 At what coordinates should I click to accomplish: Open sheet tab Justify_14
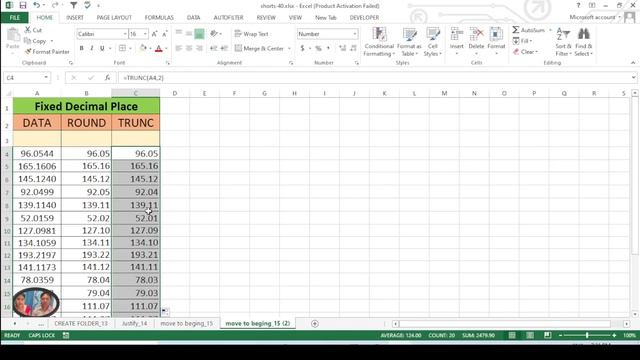pyautogui.click(x=134, y=323)
